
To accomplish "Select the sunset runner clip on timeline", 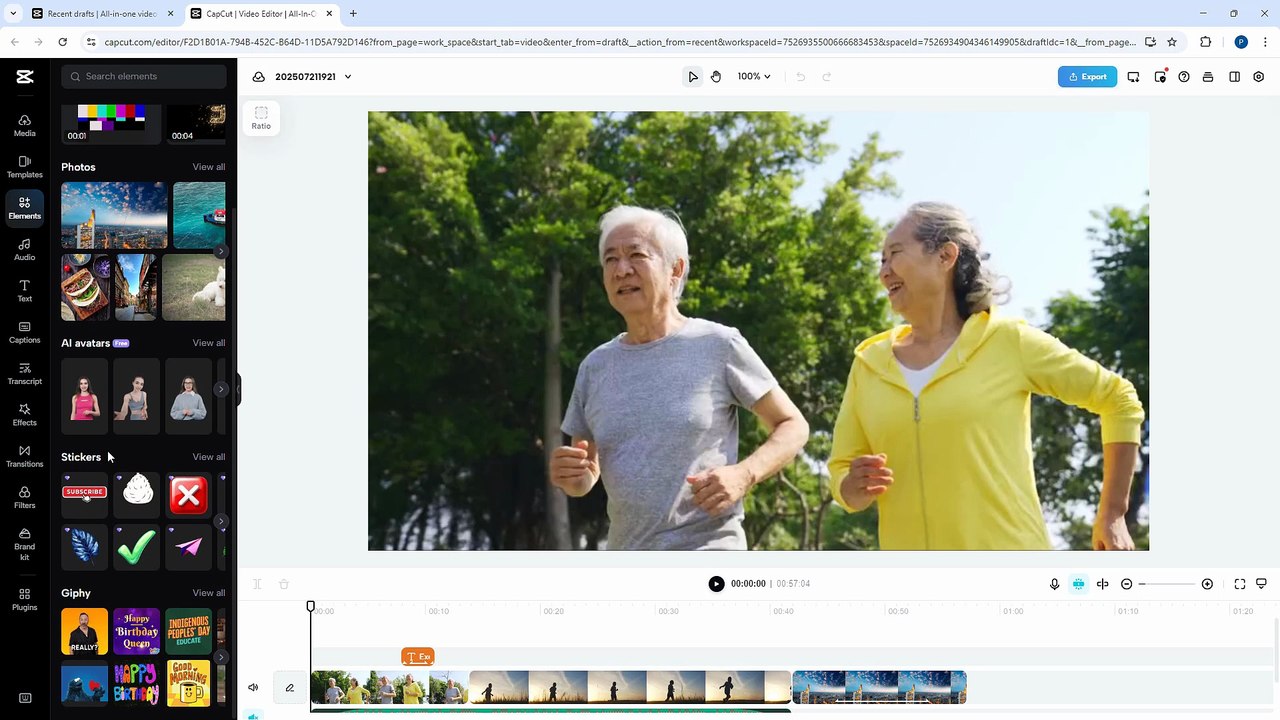I will (630, 688).
